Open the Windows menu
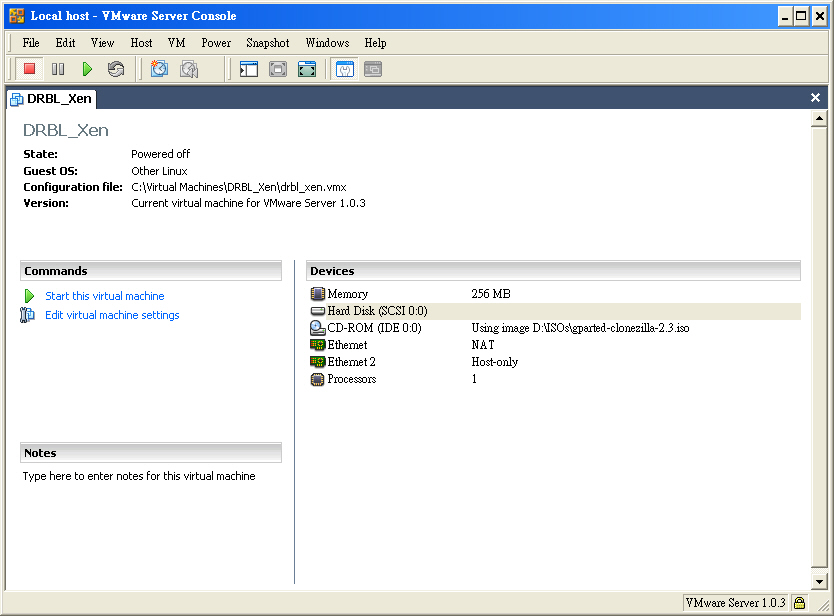Image resolution: width=834 pixels, height=616 pixels. pos(327,43)
